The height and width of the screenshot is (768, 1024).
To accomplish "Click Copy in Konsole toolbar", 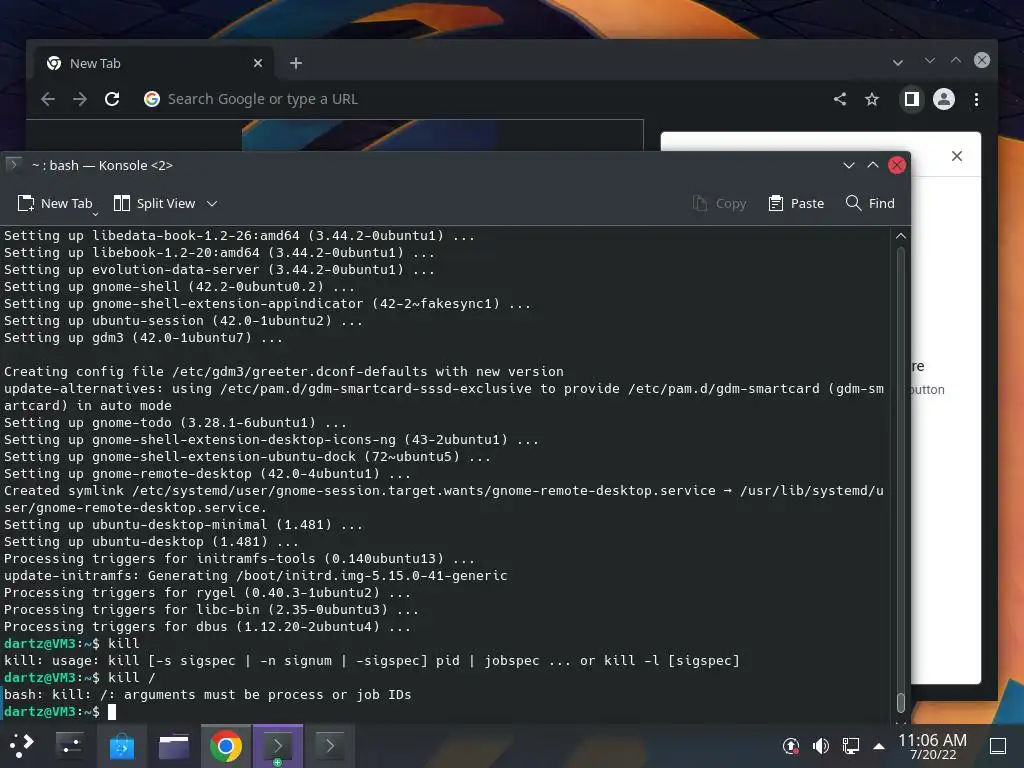I will pos(719,204).
